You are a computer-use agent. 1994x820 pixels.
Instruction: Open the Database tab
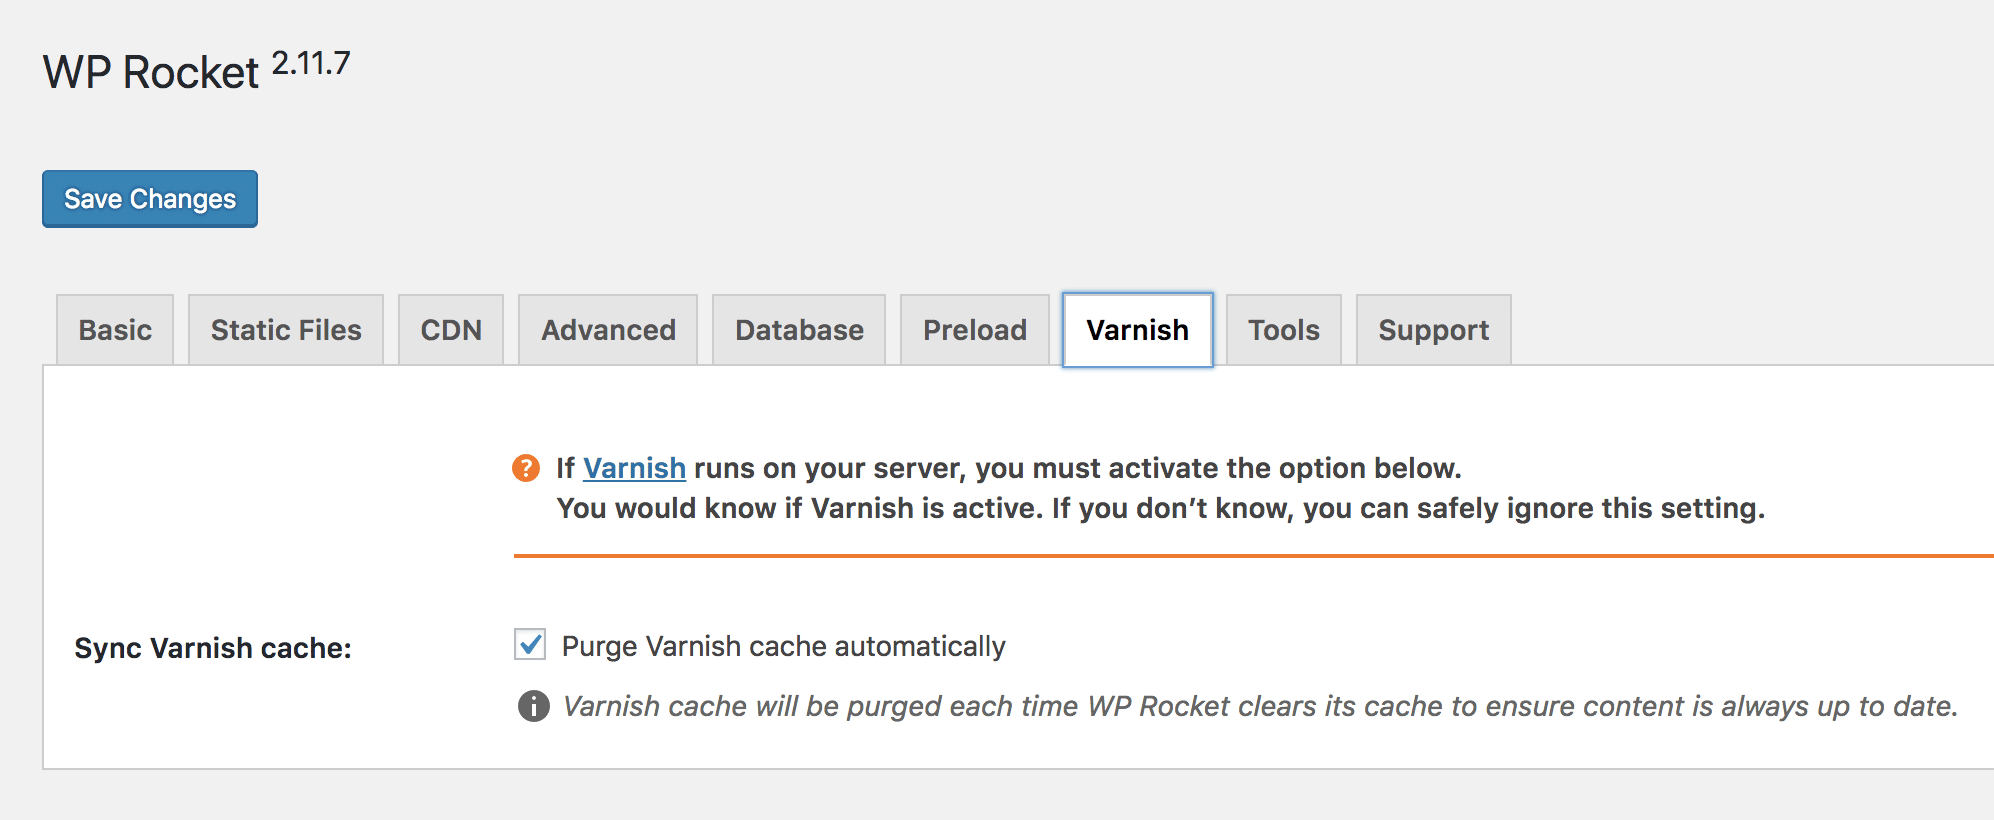coord(799,330)
